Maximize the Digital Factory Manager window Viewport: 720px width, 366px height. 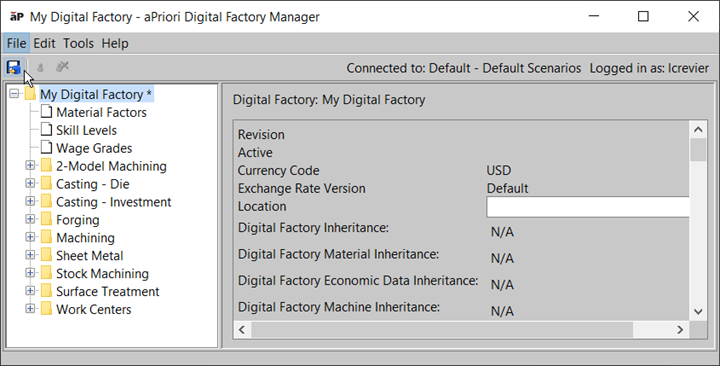tap(643, 17)
